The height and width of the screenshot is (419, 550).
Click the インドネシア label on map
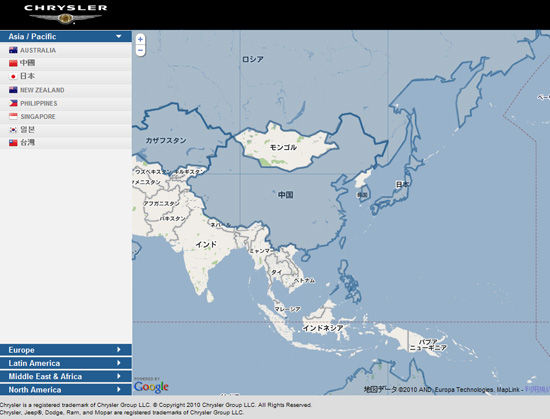[323, 328]
